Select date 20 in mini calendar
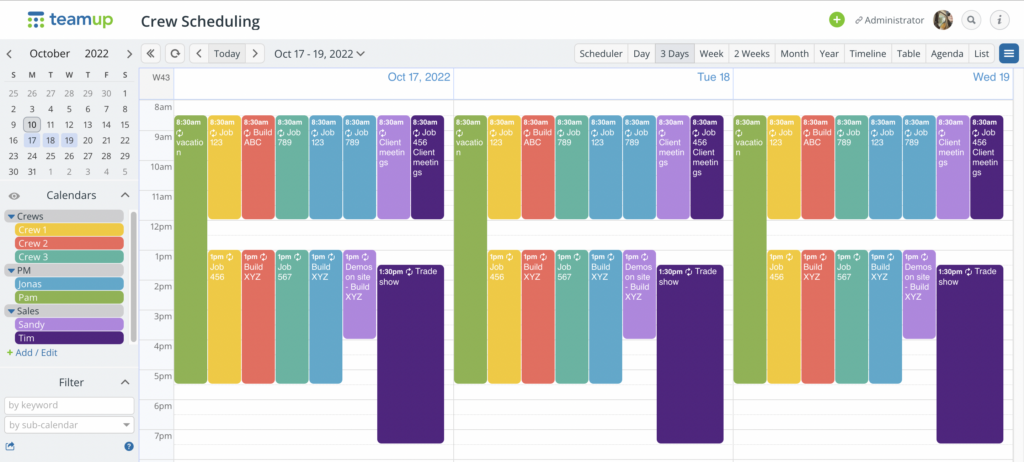Image resolution: width=1024 pixels, height=462 pixels. coord(88,140)
